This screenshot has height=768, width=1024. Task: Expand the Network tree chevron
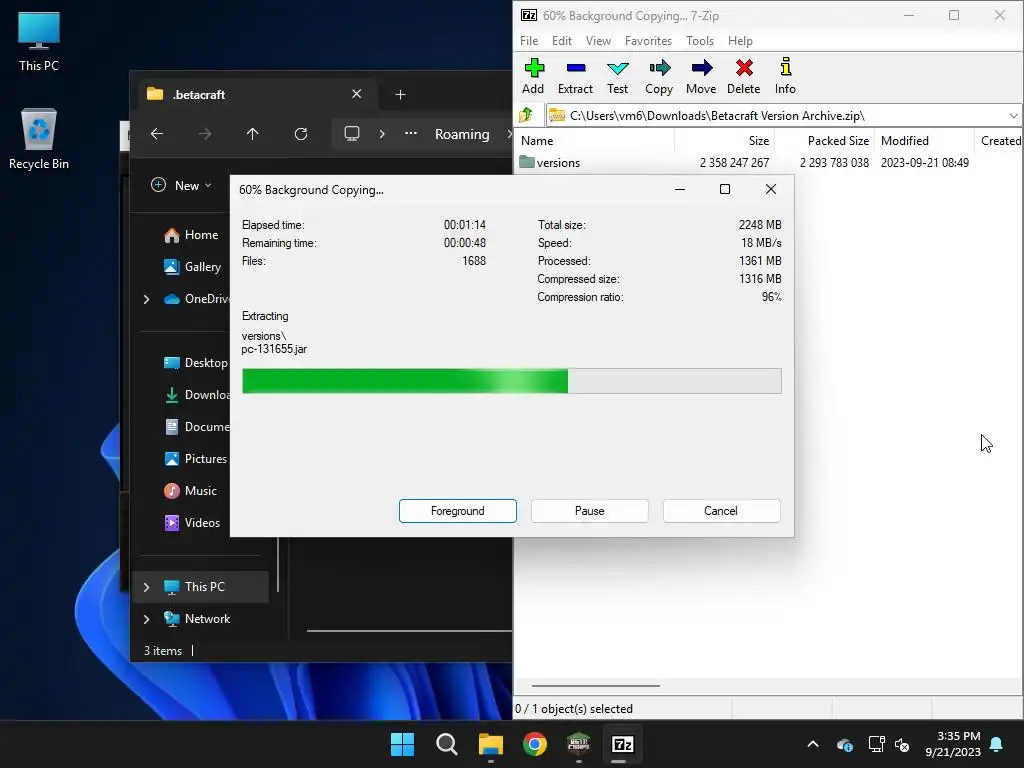tap(146, 618)
